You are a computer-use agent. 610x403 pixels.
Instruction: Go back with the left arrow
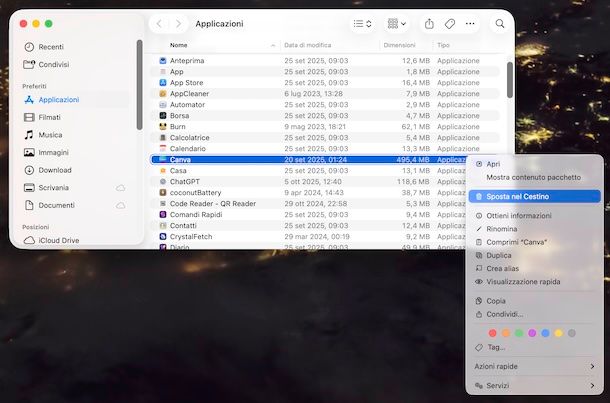tap(159, 24)
